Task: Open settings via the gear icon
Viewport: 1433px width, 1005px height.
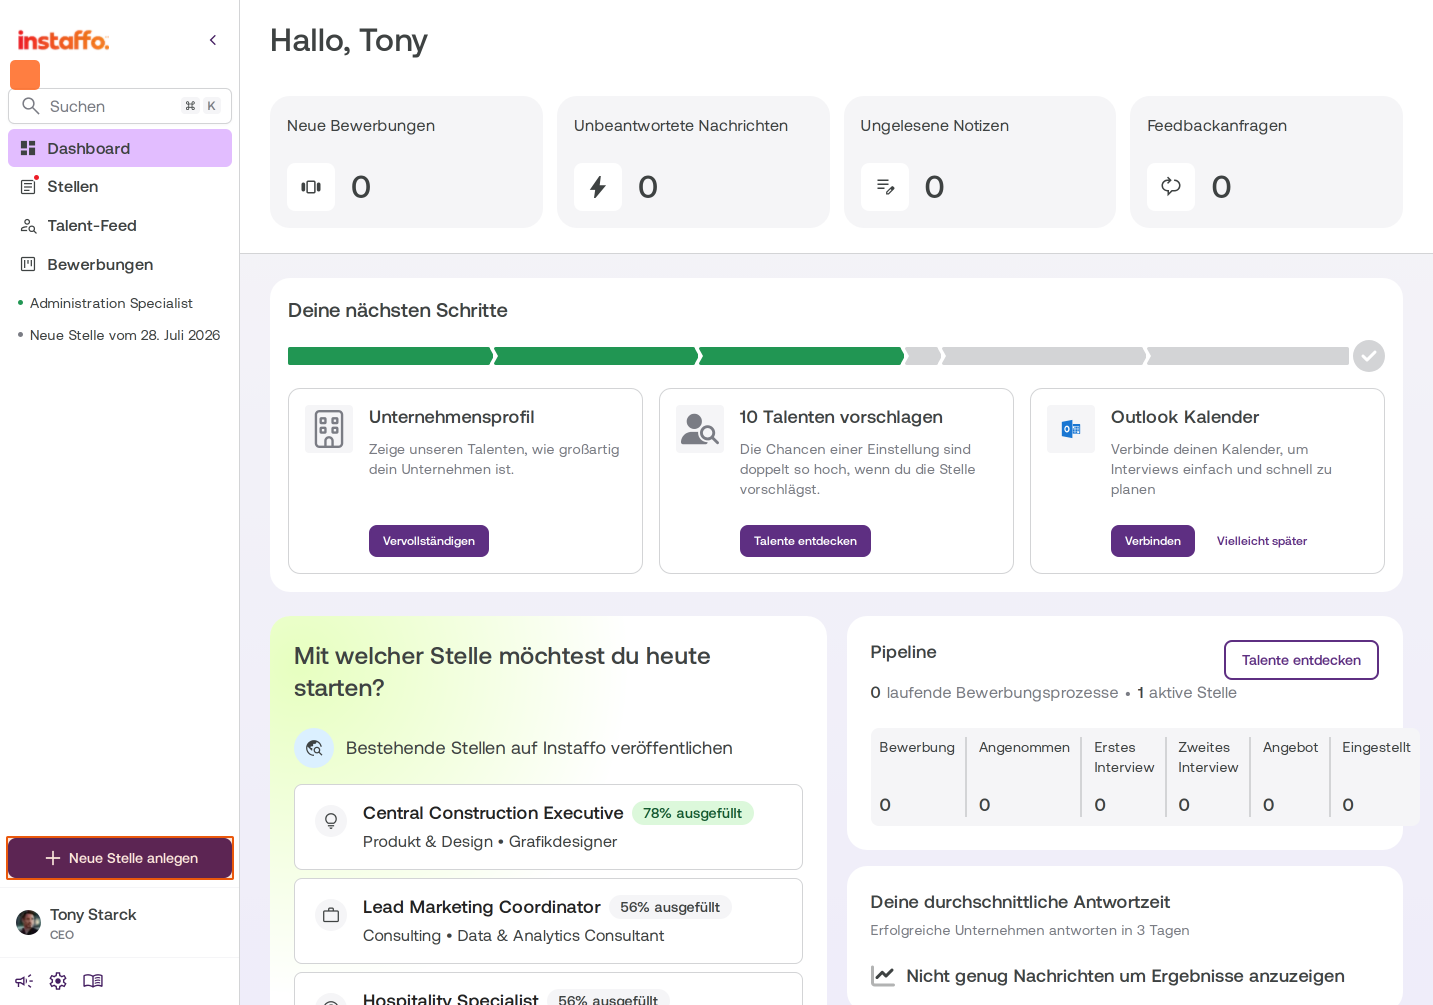Action: (x=58, y=981)
